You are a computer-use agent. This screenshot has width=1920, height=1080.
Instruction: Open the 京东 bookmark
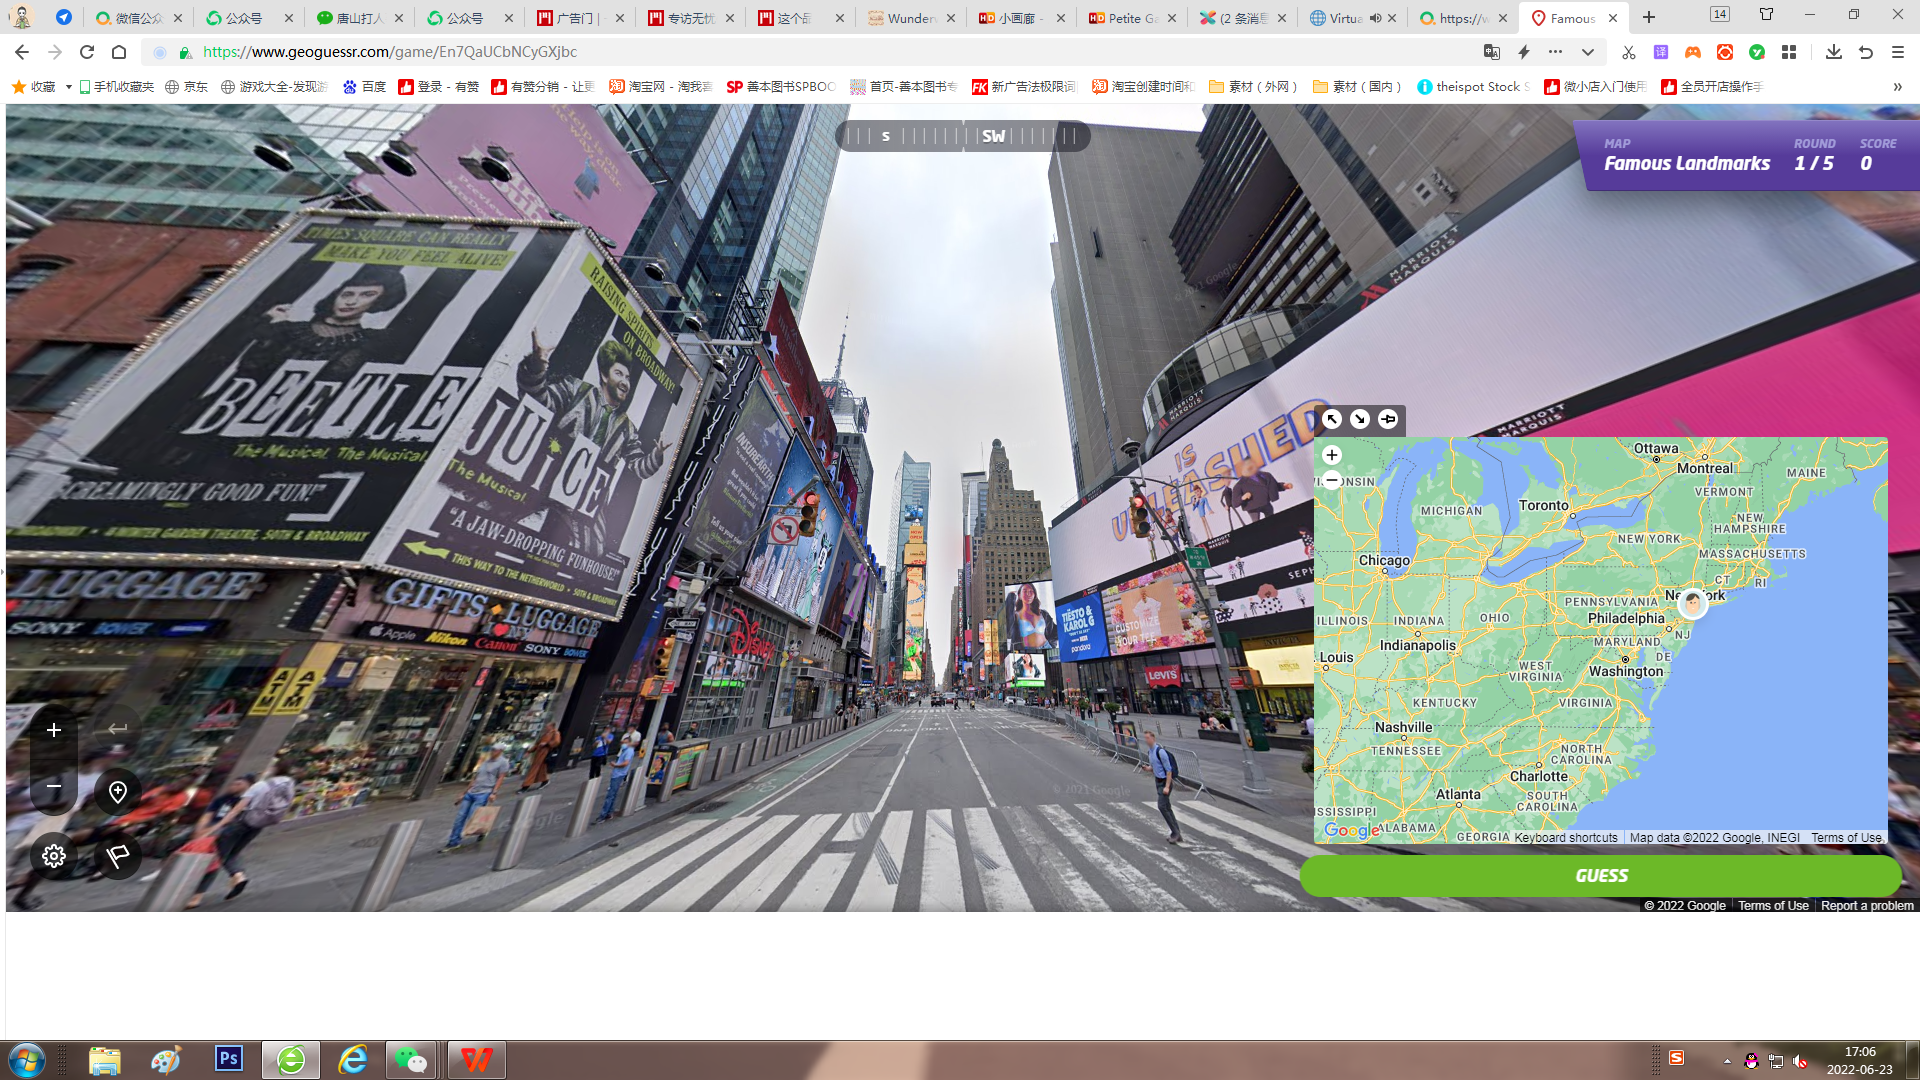186,87
